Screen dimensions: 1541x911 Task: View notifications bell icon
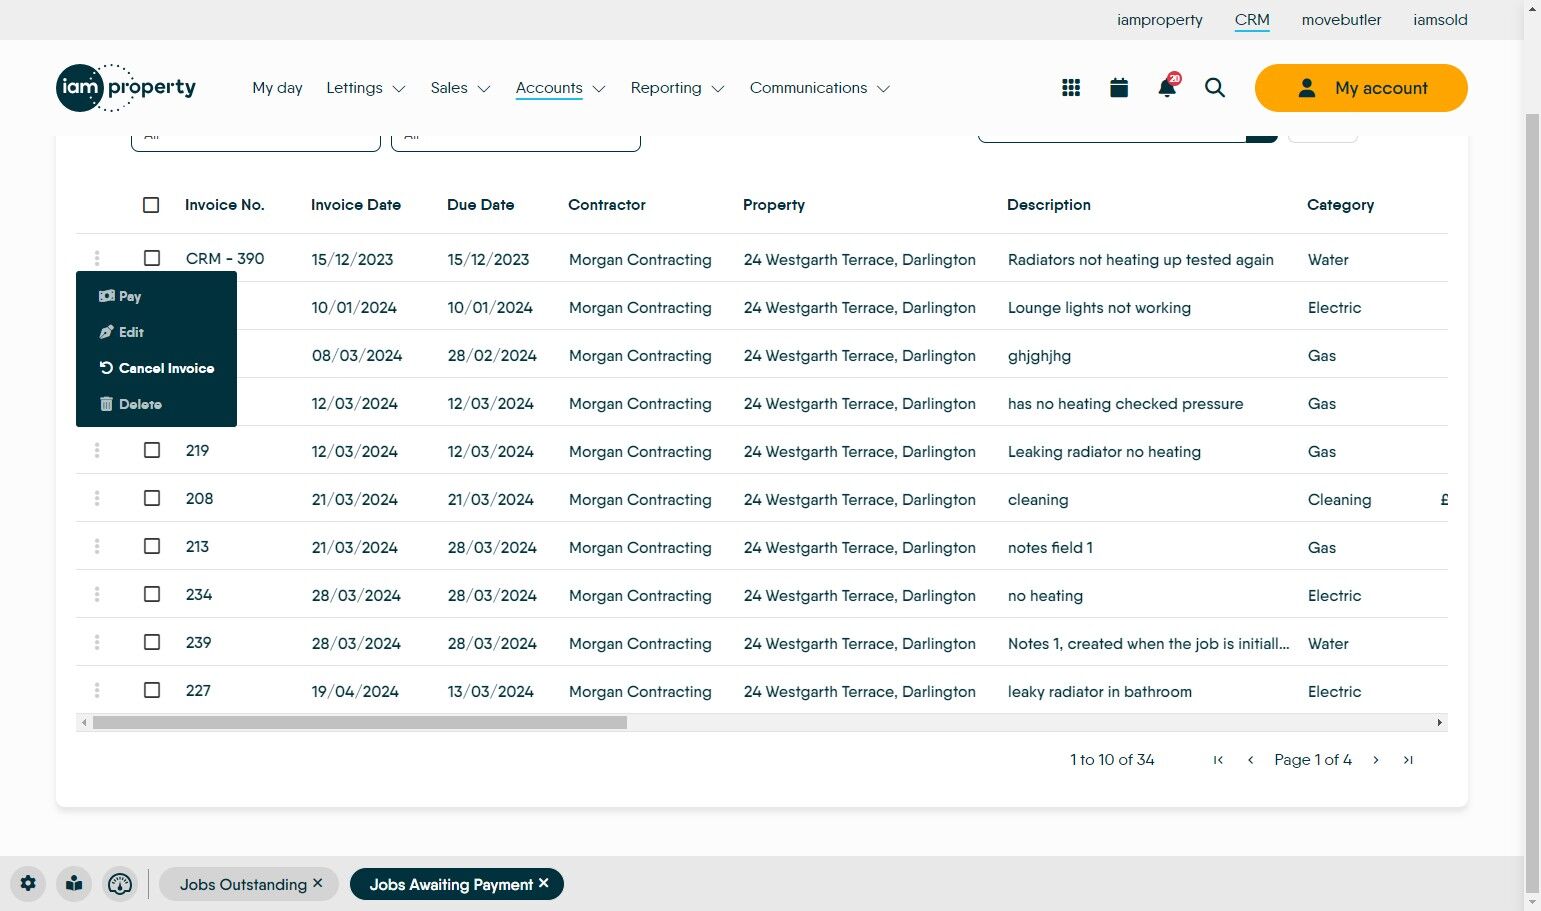[x=1167, y=88]
